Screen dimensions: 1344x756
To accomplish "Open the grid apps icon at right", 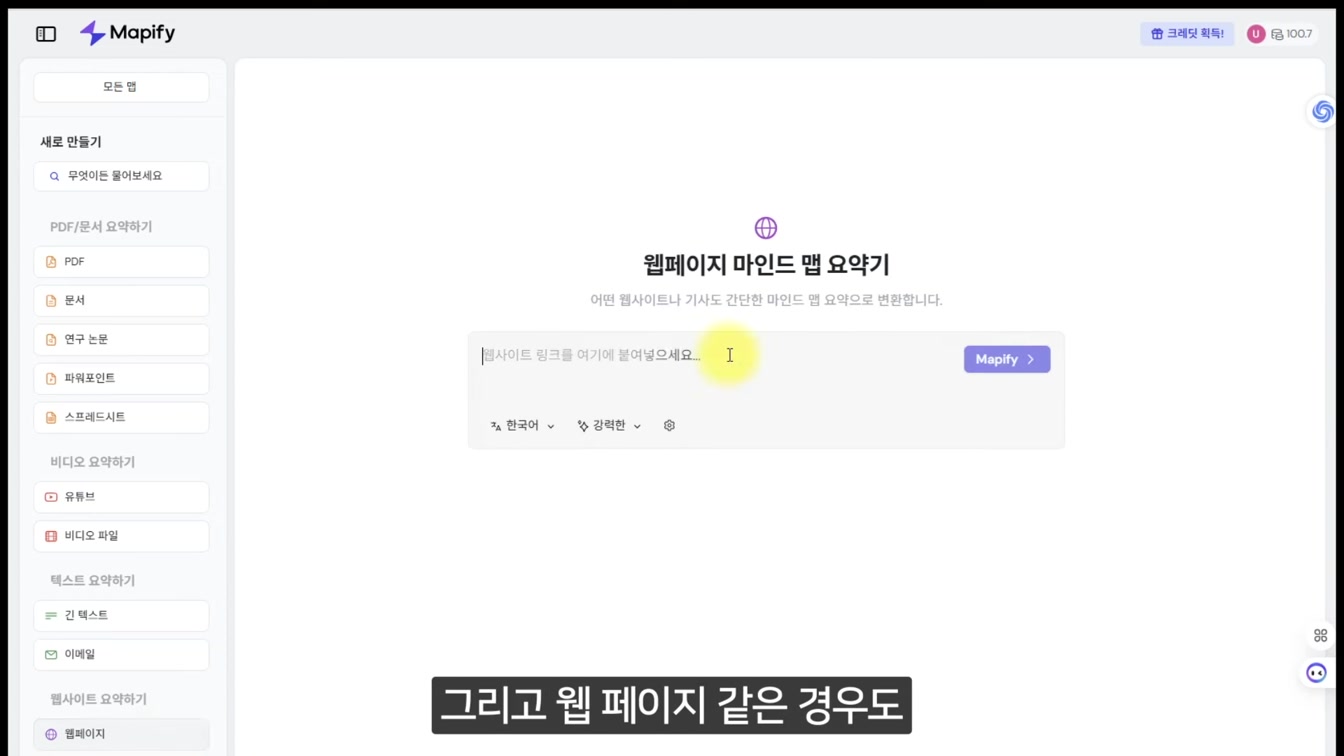I will [1320, 636].
